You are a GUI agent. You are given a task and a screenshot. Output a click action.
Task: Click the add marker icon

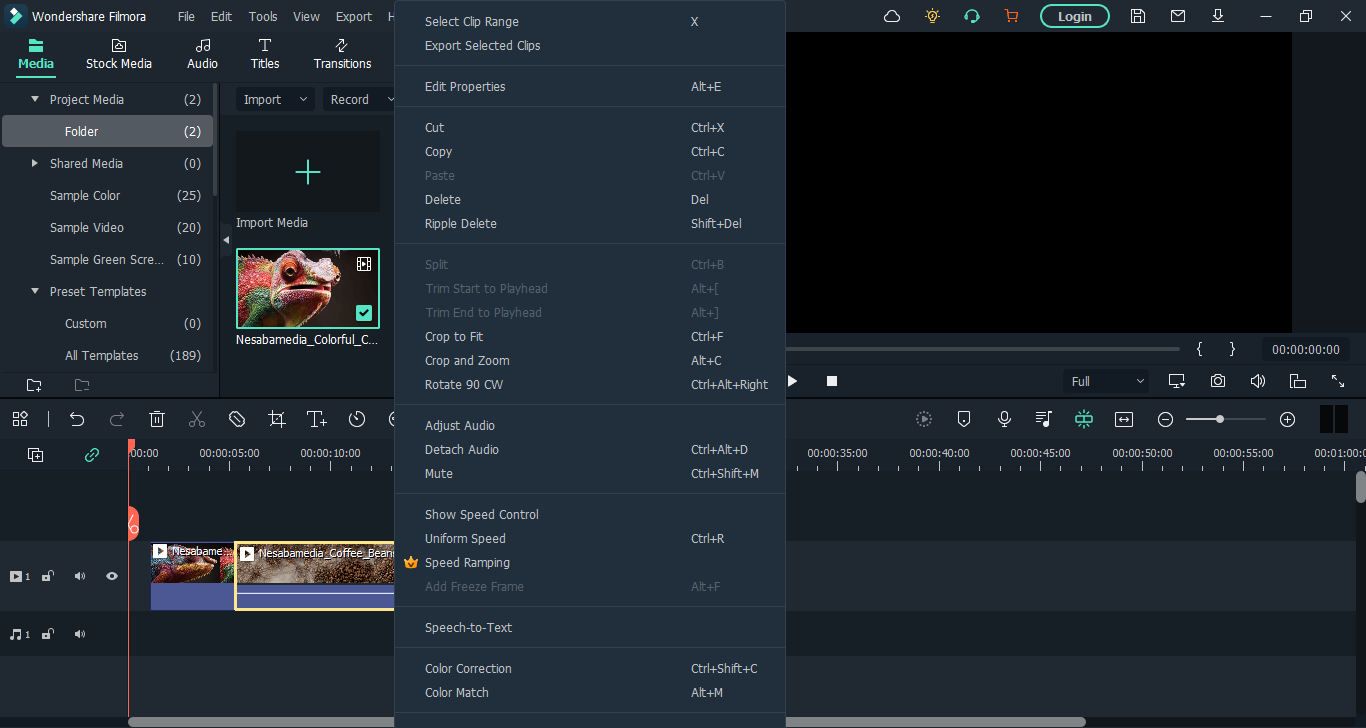[964, 420]
